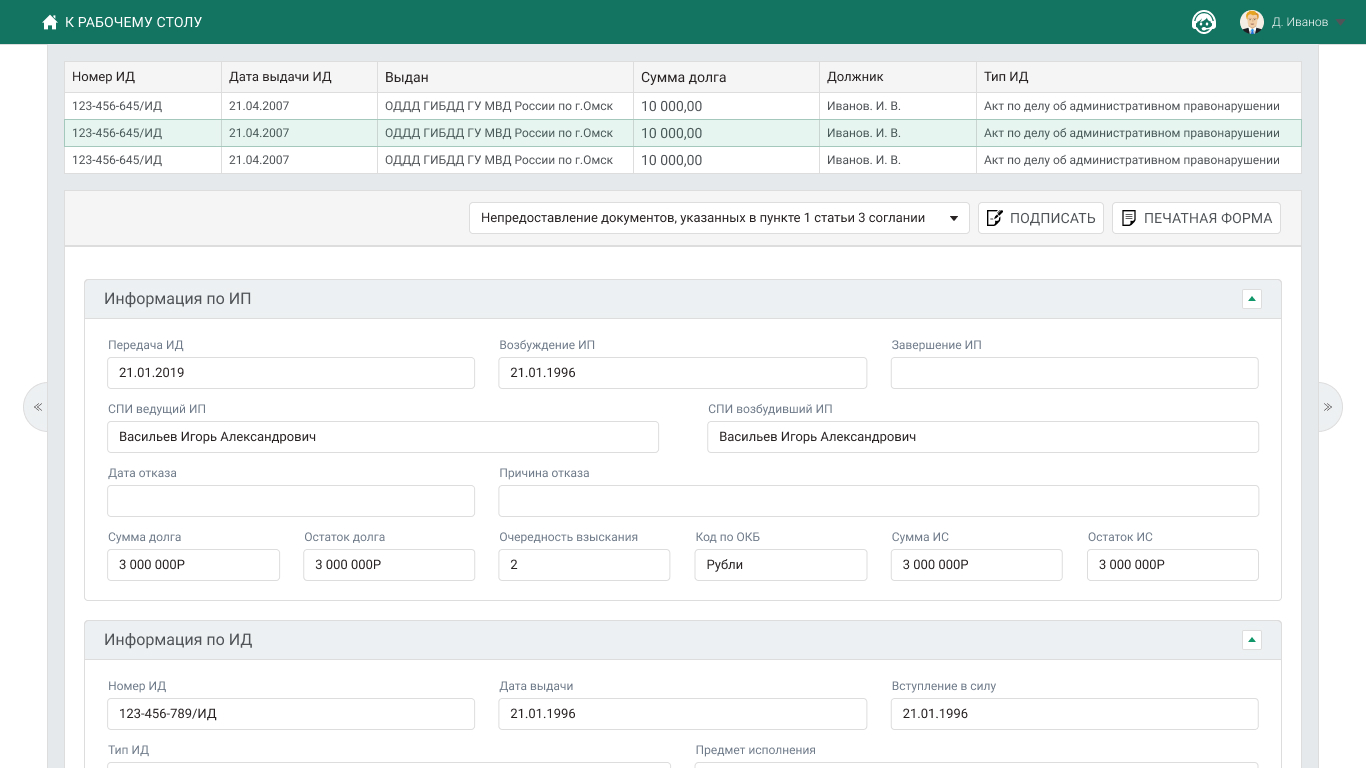Click the Код по ОКБ Рубли field
Viewport: 1366px width, 768px height.
point(781,565)
